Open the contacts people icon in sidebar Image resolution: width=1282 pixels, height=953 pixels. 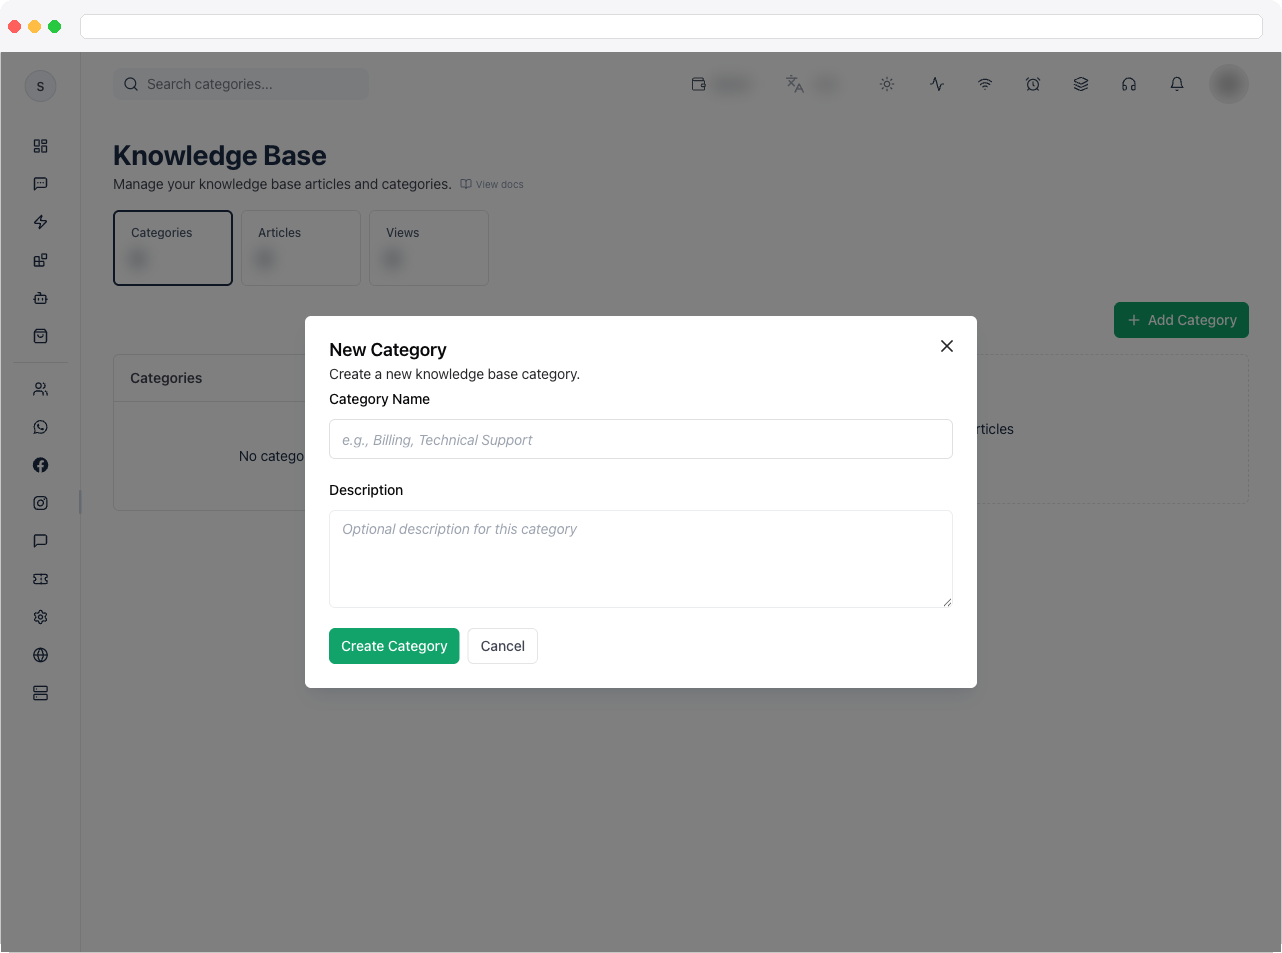coord(40,389)
